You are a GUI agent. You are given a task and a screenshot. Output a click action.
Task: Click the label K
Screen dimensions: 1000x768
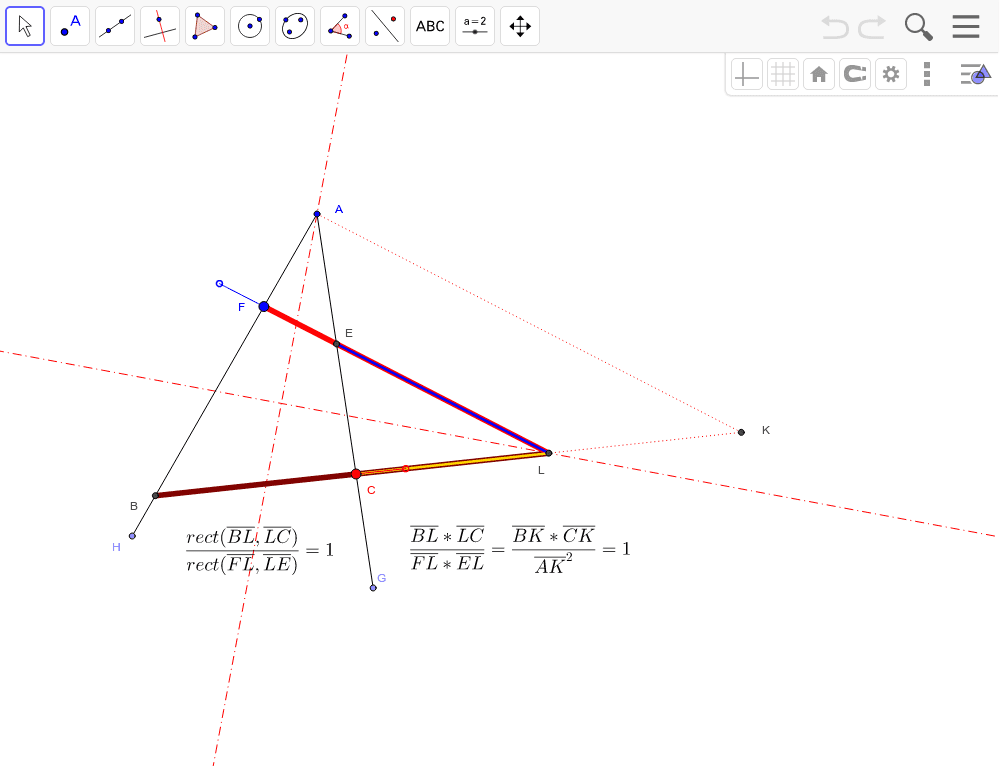(x=766, y=431)
